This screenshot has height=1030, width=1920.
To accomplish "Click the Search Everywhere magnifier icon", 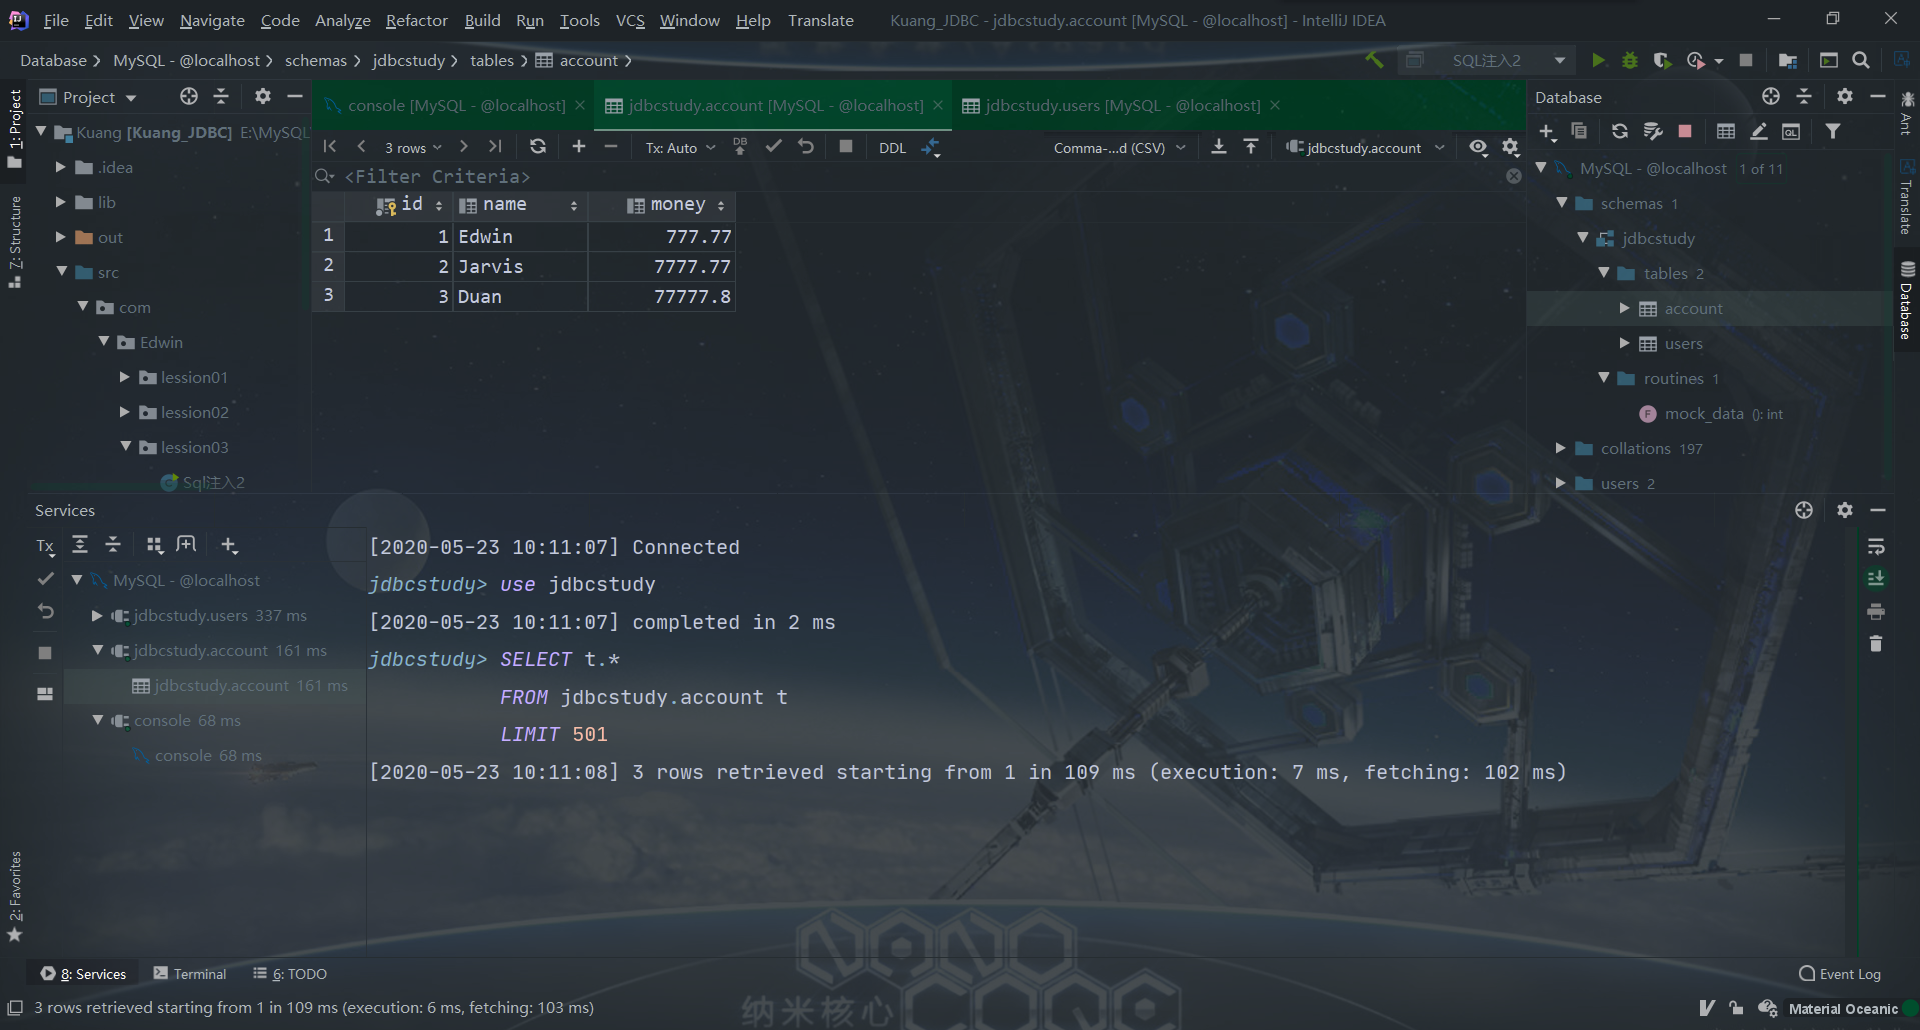I will [1861, 61].
